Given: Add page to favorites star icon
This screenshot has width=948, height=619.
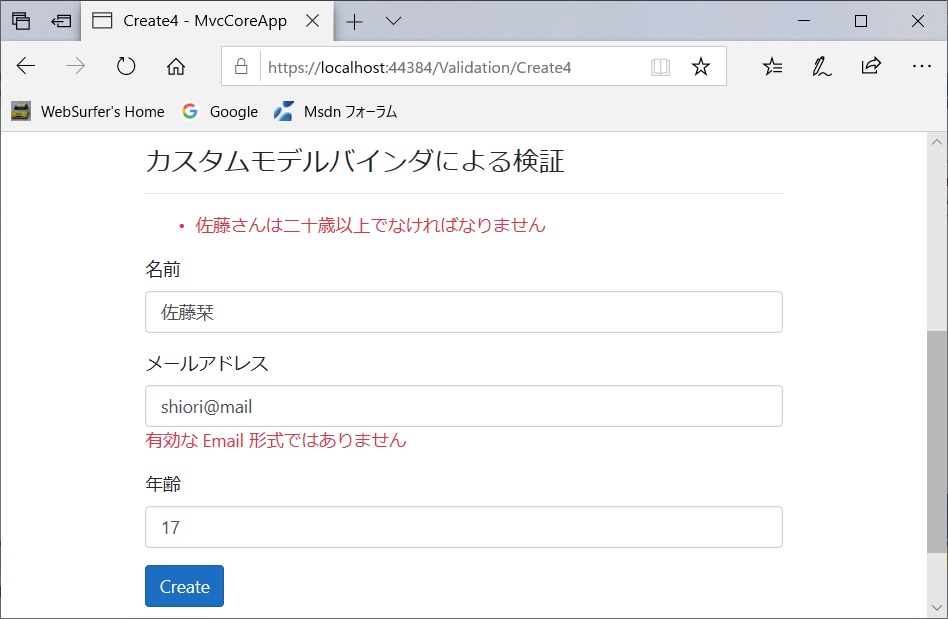Looking at the screenshot, I should (701, 67).
